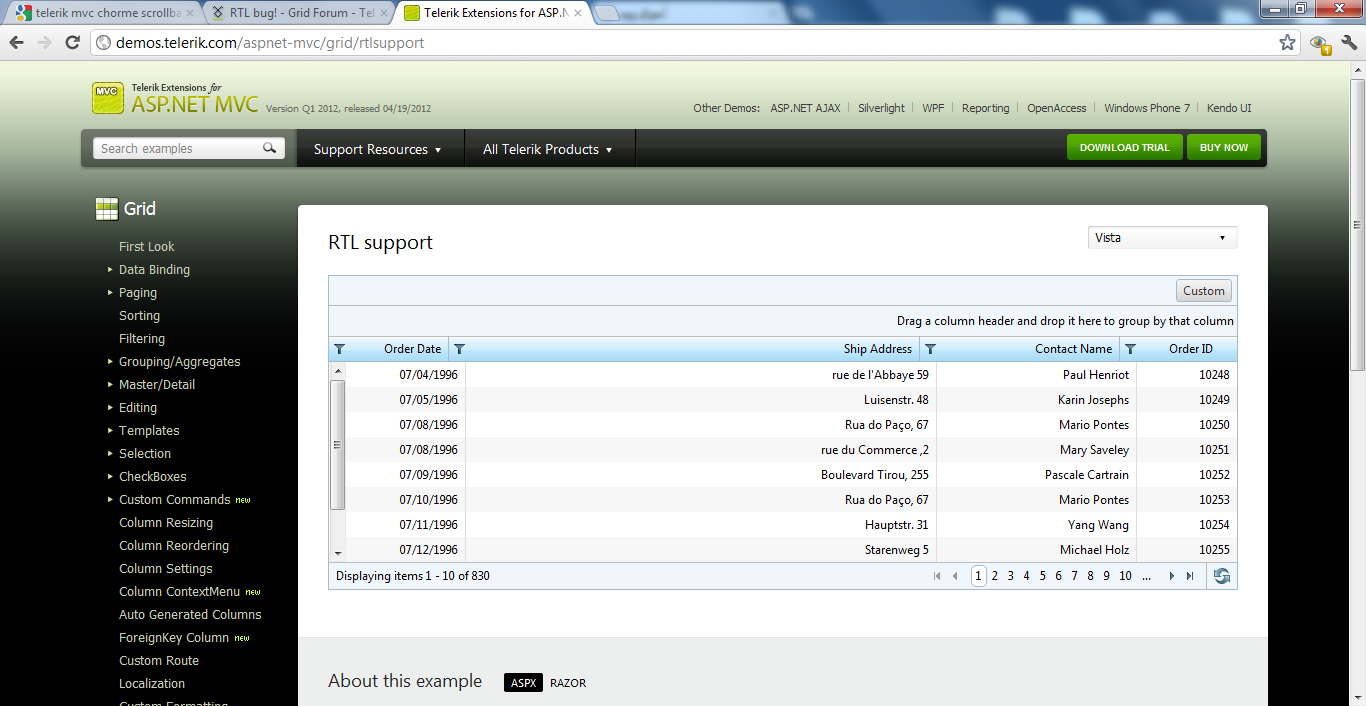Open the Chrome wrench menu

[x=1349, y=42]
